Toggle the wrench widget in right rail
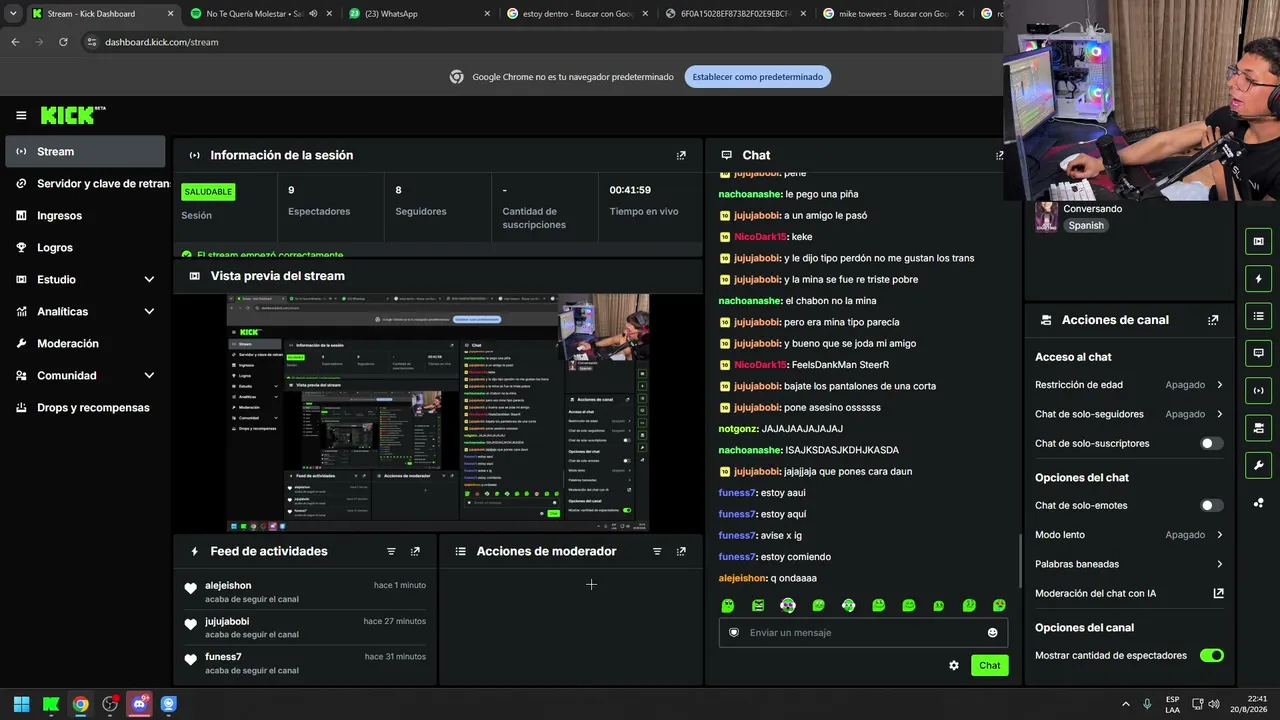1280x720 pixels. click(x=1258, y=465)
